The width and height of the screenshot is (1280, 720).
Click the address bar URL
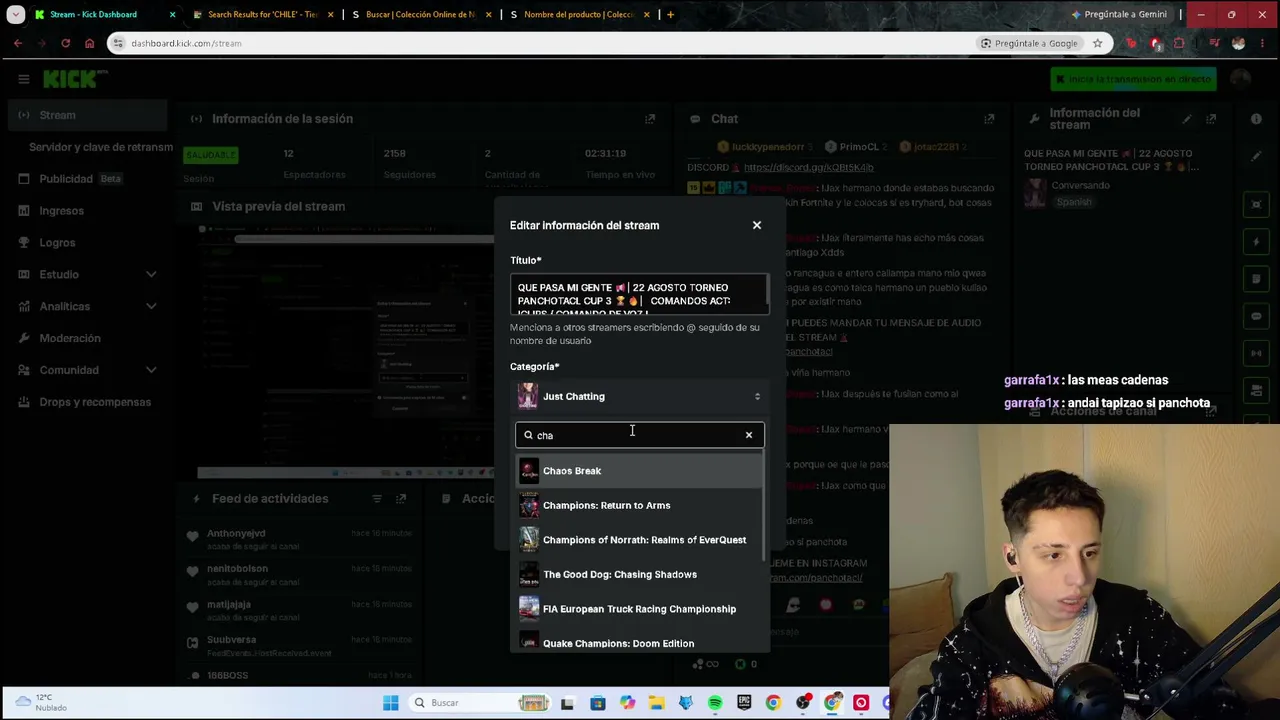[x=186, y=43]
